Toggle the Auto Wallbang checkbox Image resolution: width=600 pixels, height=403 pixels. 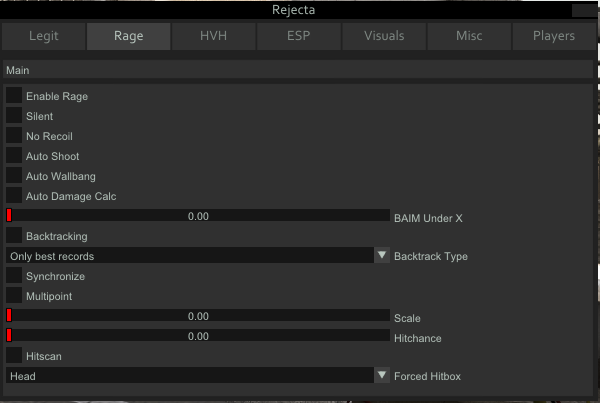pyautogui.click(x=14, y=176)
